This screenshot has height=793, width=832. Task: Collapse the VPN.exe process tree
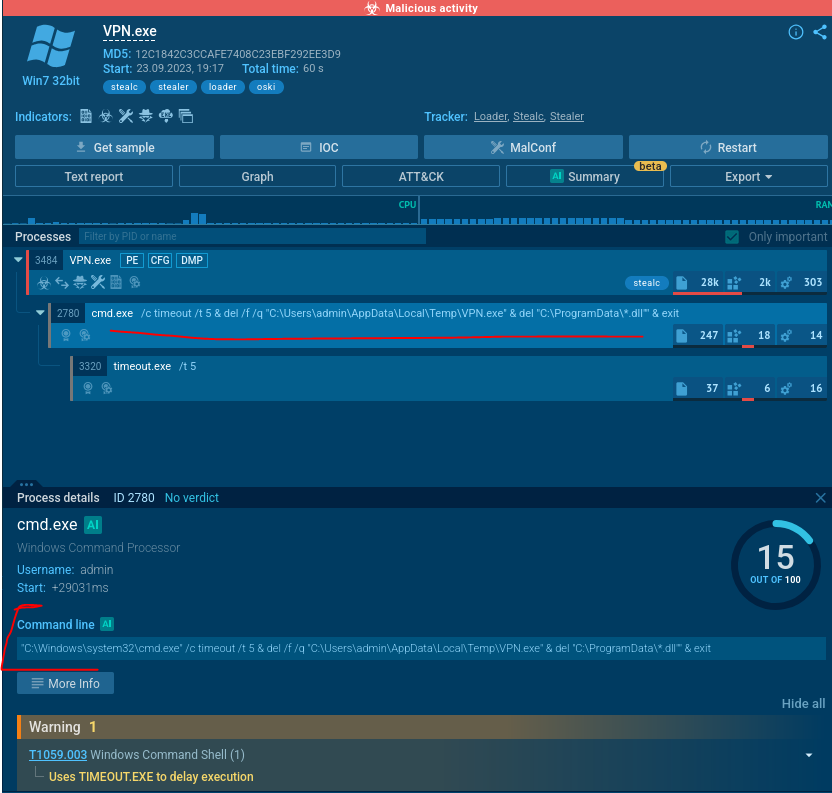tap(19, 260)
